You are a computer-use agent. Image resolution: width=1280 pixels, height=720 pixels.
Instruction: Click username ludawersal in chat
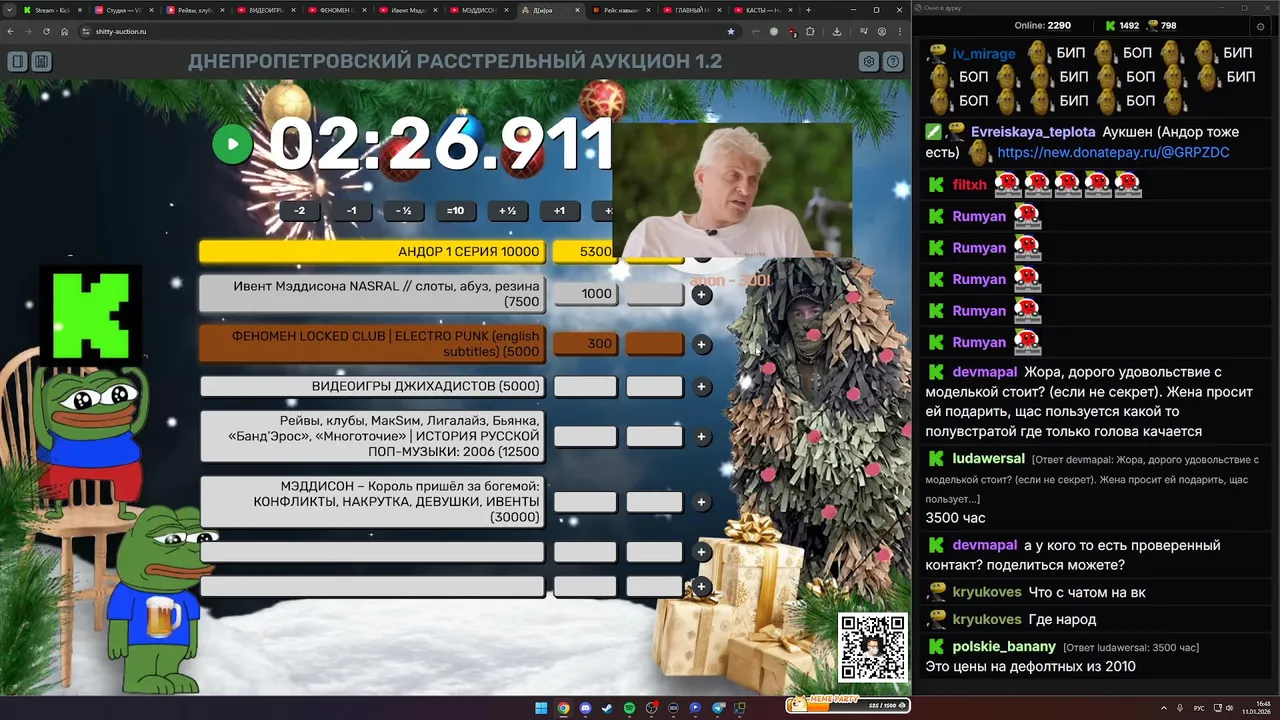[x=988, y=459]
